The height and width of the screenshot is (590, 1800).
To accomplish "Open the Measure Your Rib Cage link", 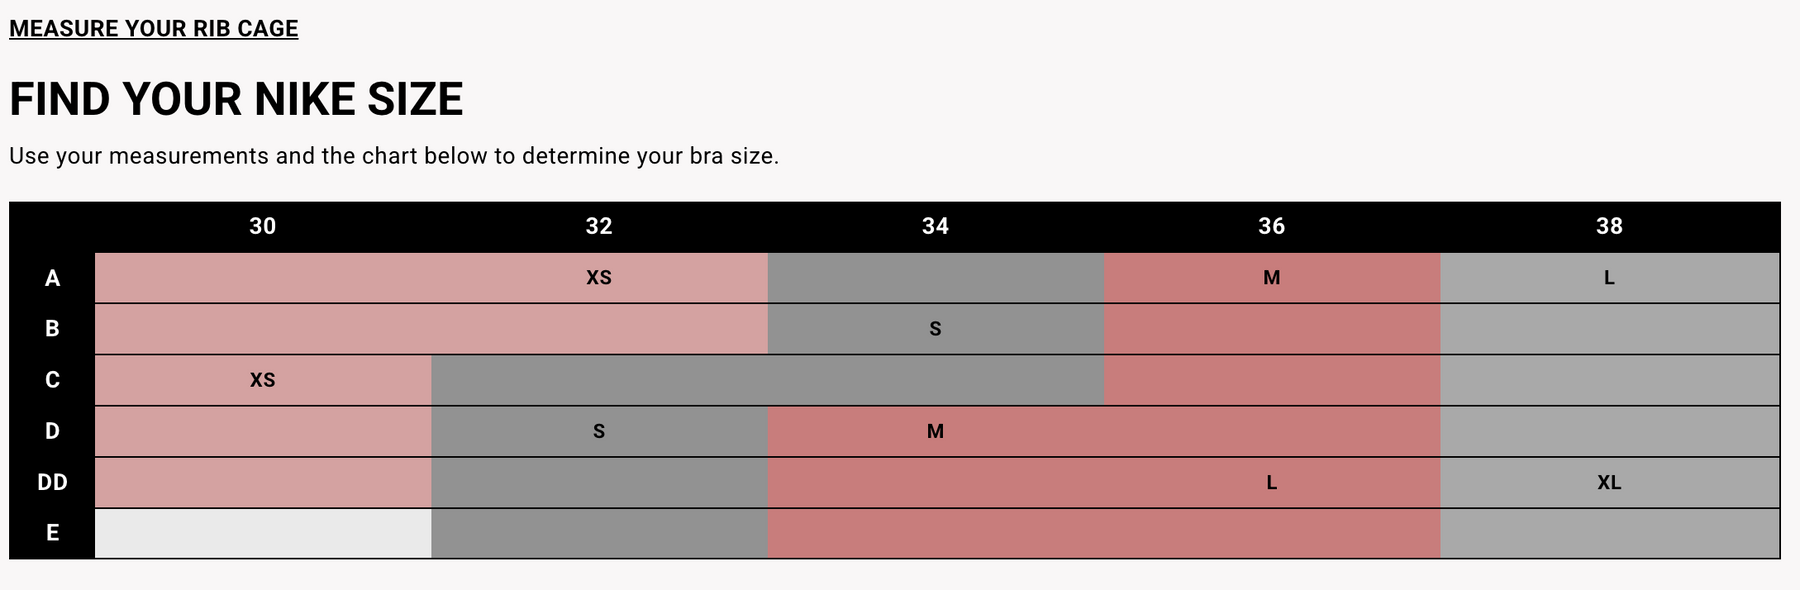I will coord(154,28).
